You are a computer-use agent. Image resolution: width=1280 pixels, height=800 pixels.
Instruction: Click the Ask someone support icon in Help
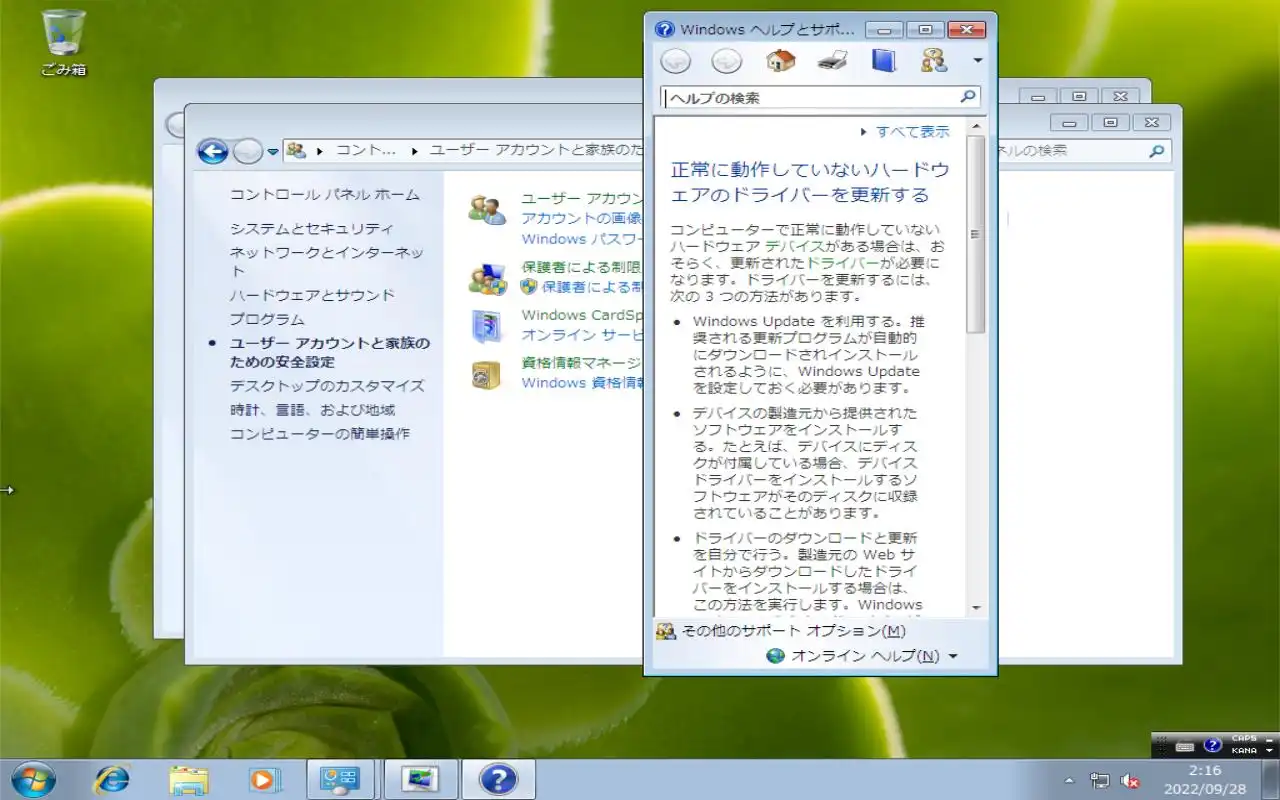[x=934, y=61]
